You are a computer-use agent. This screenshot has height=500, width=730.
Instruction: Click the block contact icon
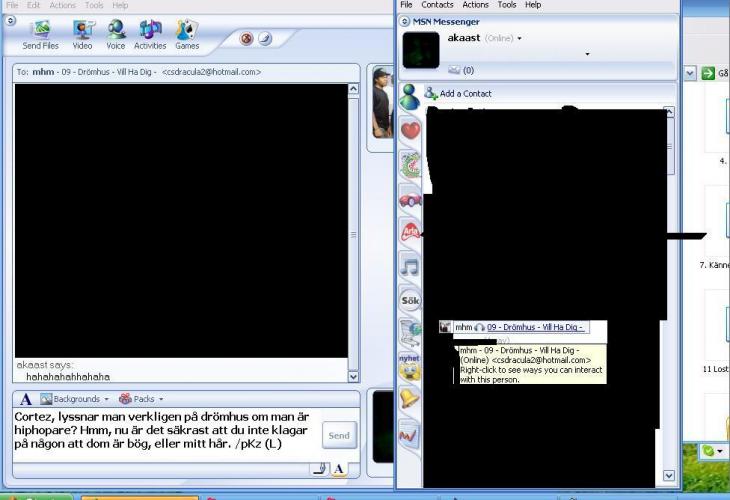point(246,39)
